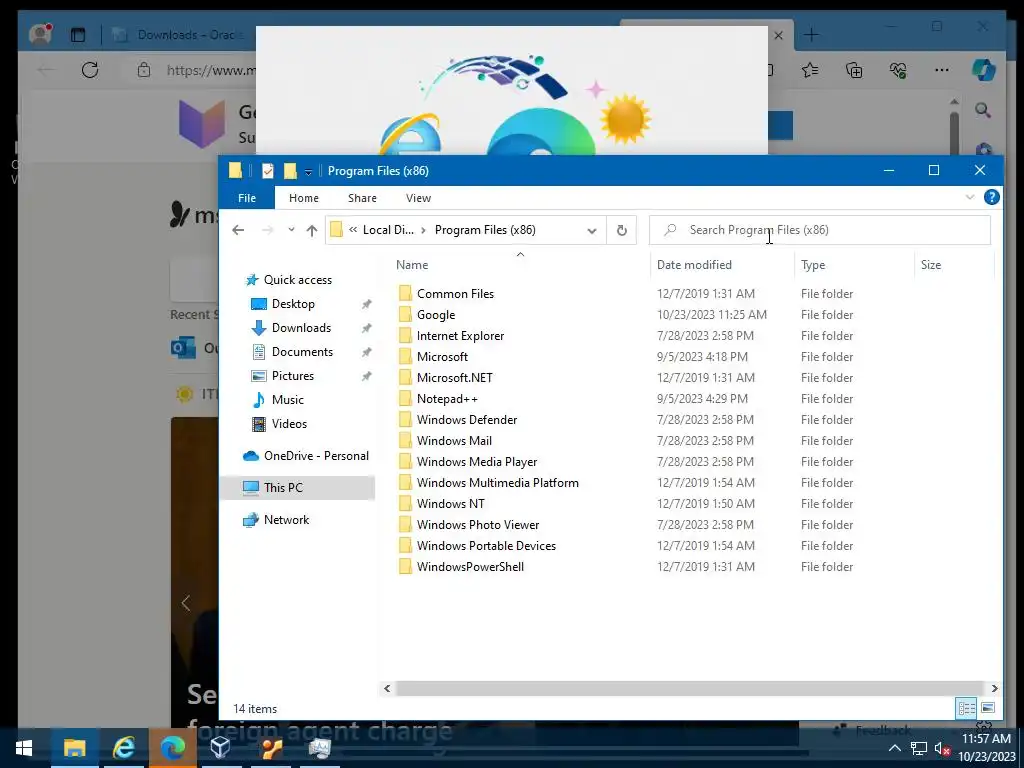Show hidden system tray icons
Image resolution: width=1024 pixels, height=768 pixels.
[895, 748]
